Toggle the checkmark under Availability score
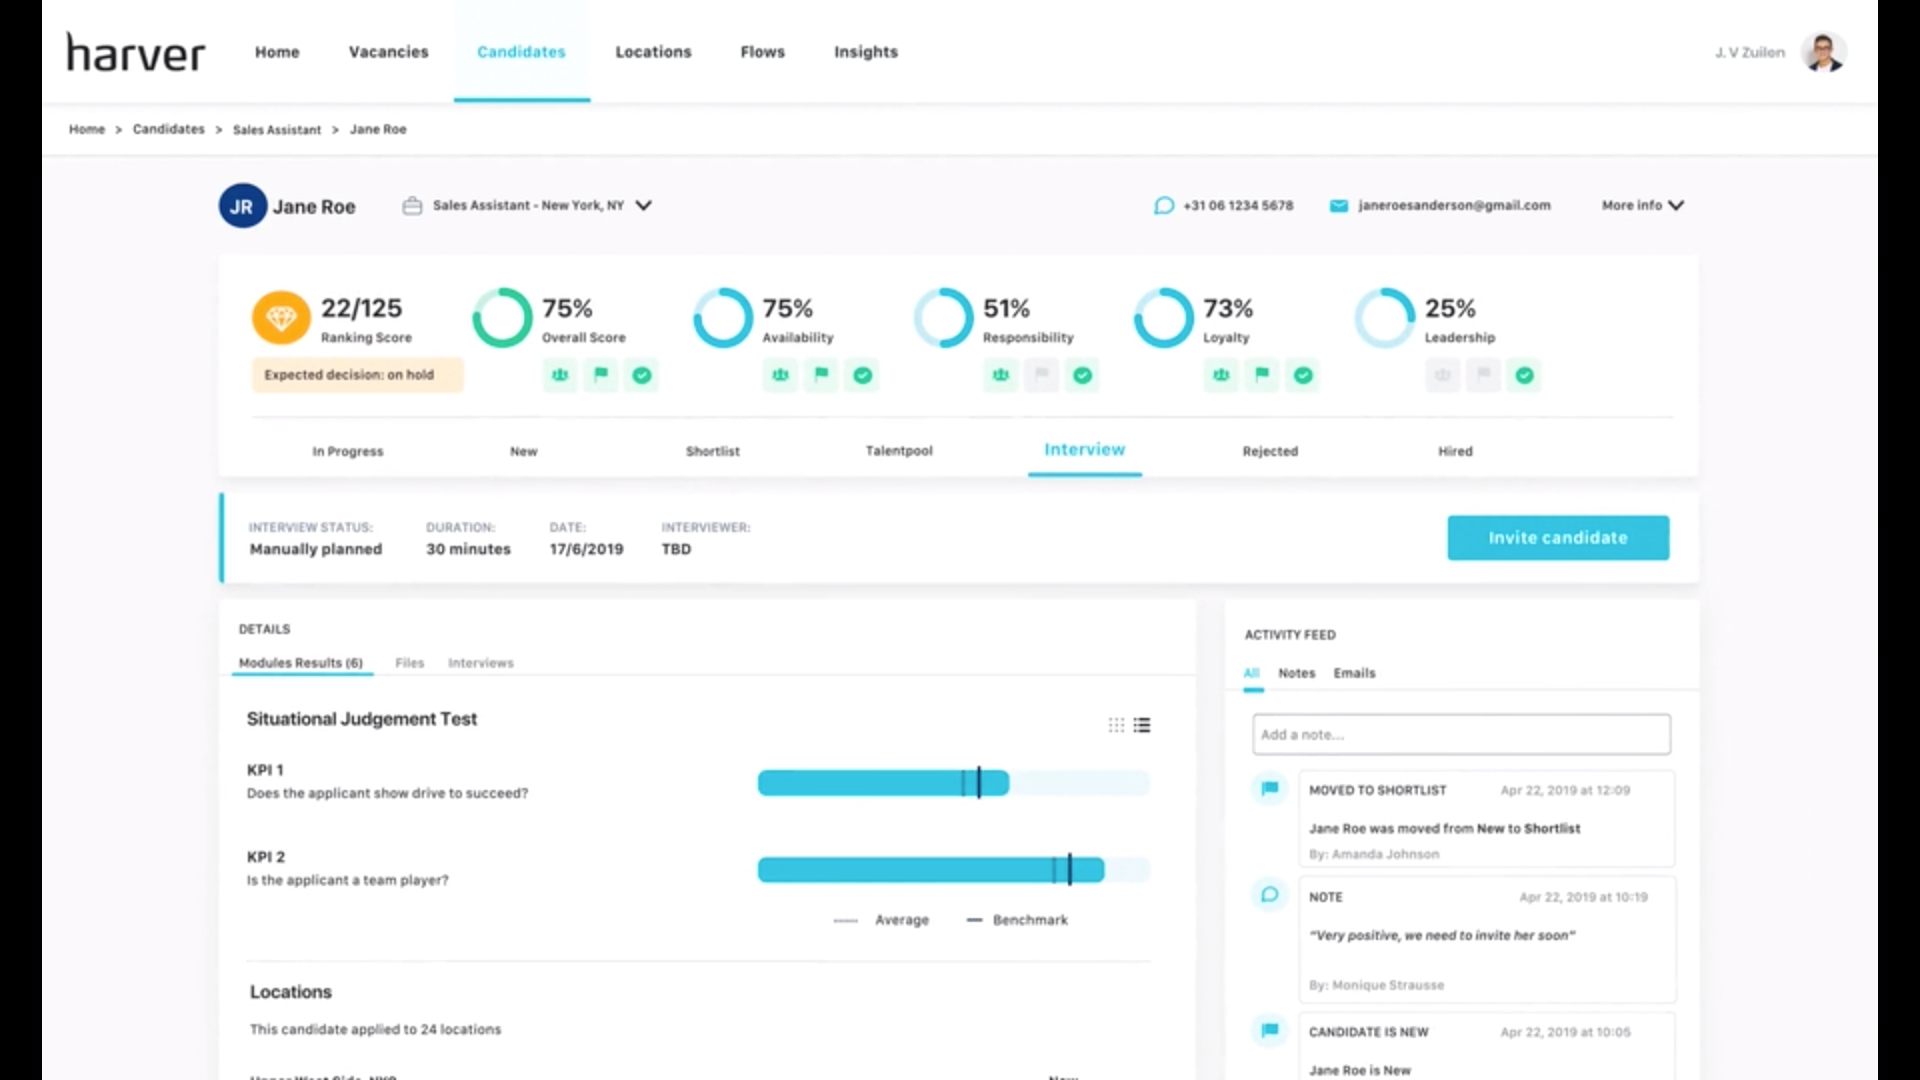The image size is (1920, 1080). coord(862,375)
